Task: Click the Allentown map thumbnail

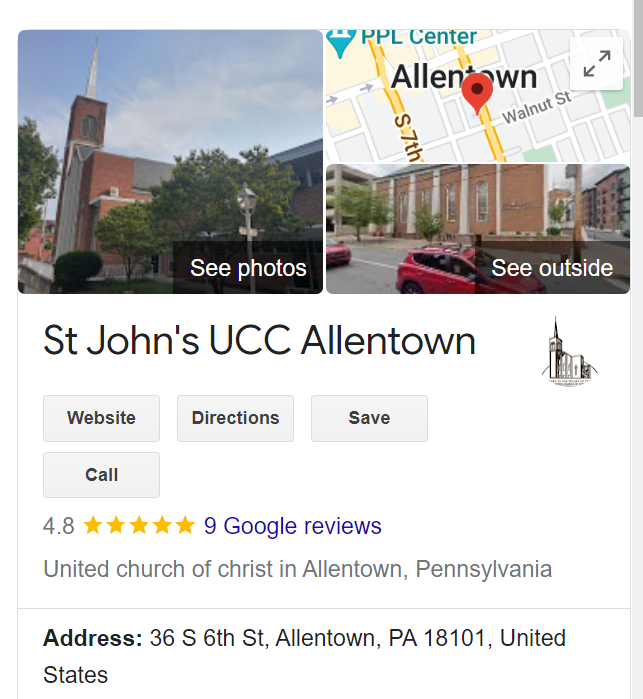Action: (478, 96)
